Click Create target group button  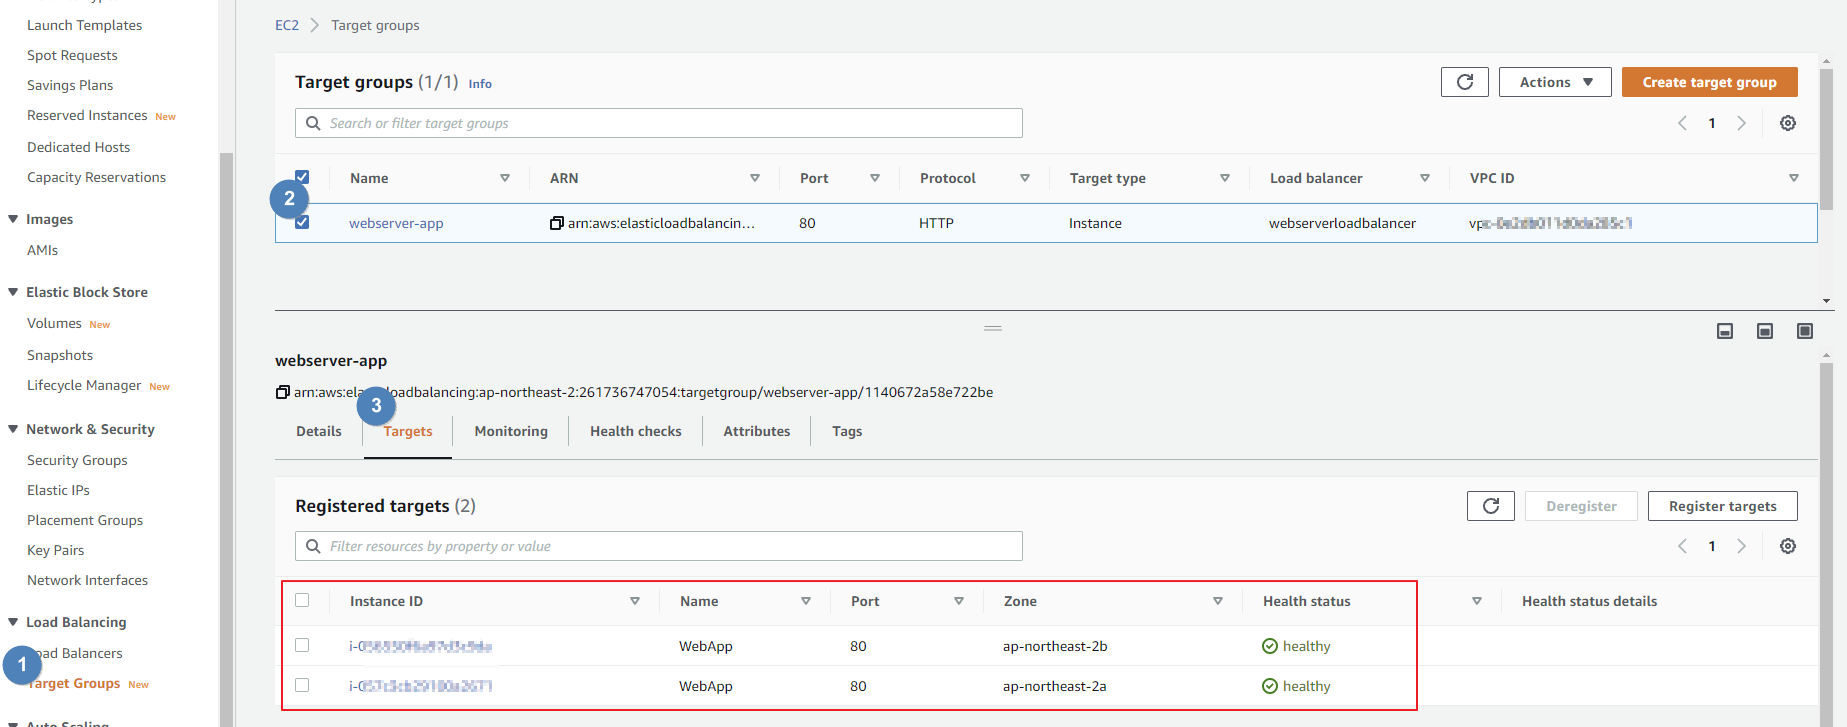(1710, 82)
